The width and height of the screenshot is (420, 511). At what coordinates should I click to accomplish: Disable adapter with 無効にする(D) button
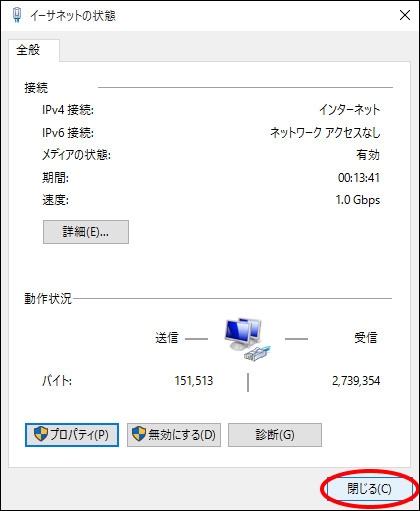(174, 435)
